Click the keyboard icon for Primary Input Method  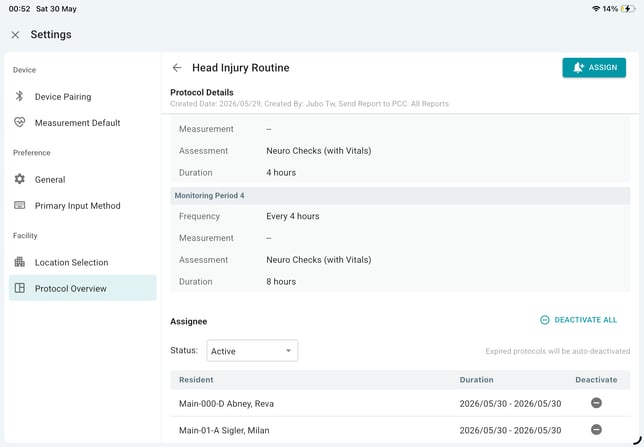tap(19, 205)
